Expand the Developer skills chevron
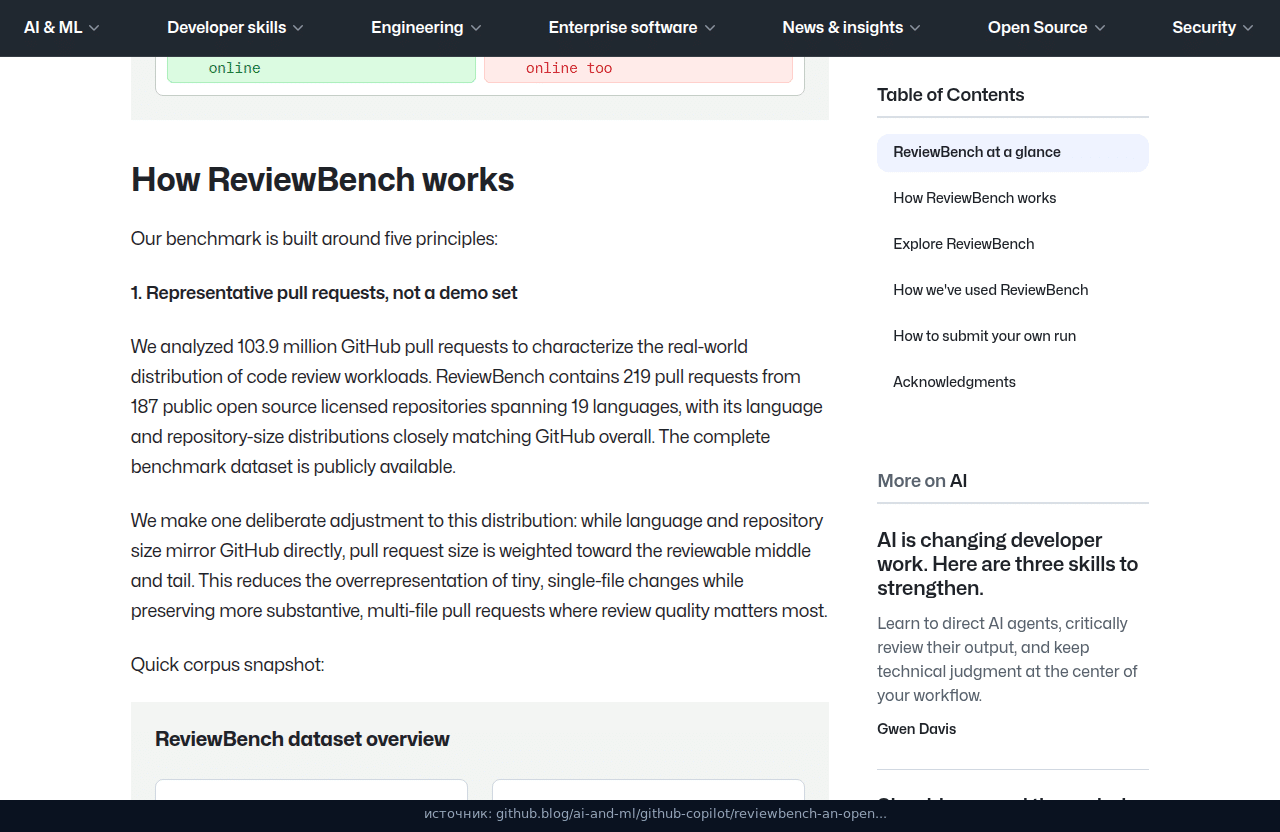Viewport: 1280px width, 832px height. coord(298,28)
